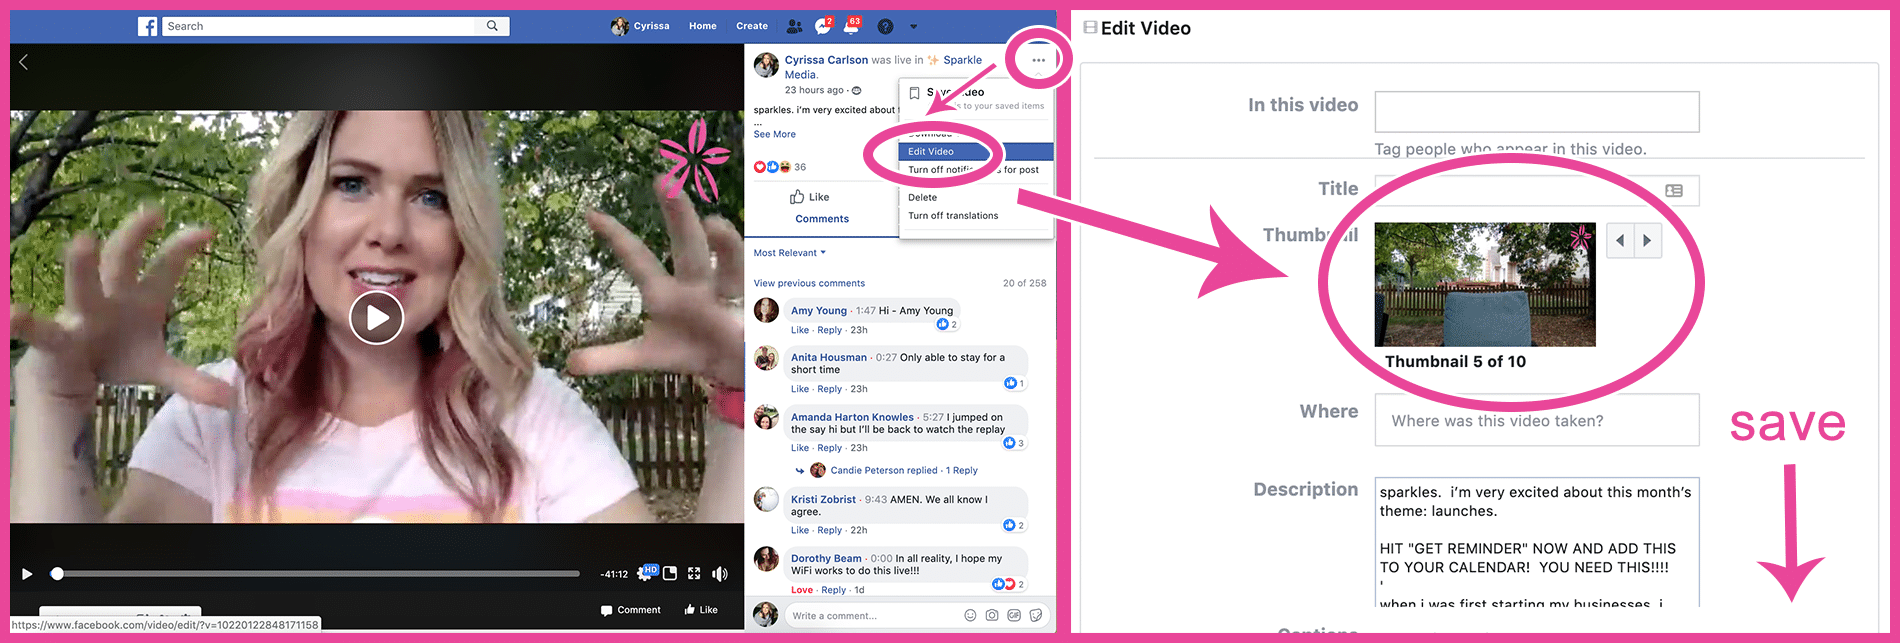Click the search magnifier icon
The image size is (1900, 643).
[x=492, y=26]
